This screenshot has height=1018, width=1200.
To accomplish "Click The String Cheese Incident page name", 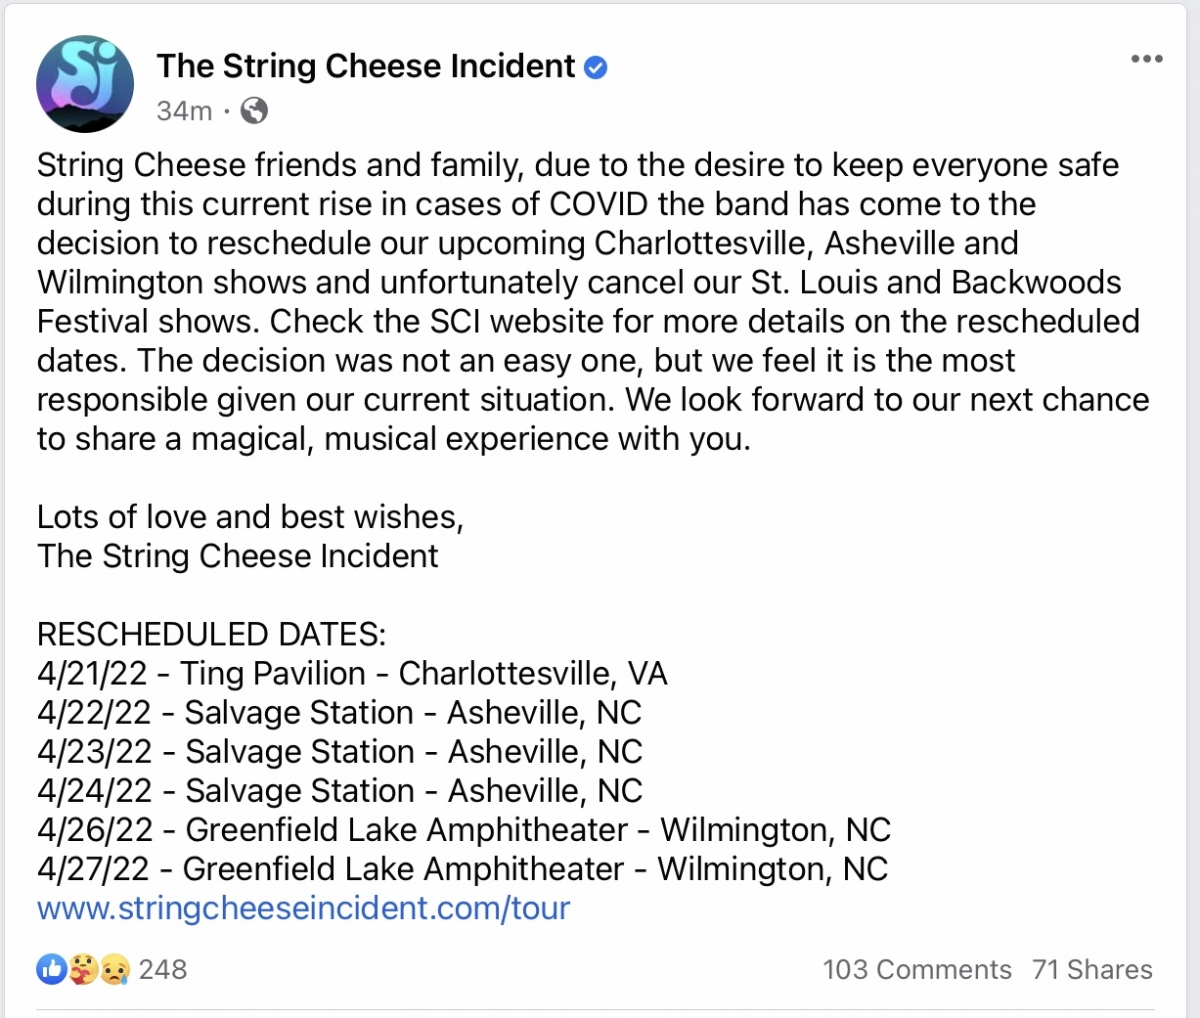I will [366, 66].
